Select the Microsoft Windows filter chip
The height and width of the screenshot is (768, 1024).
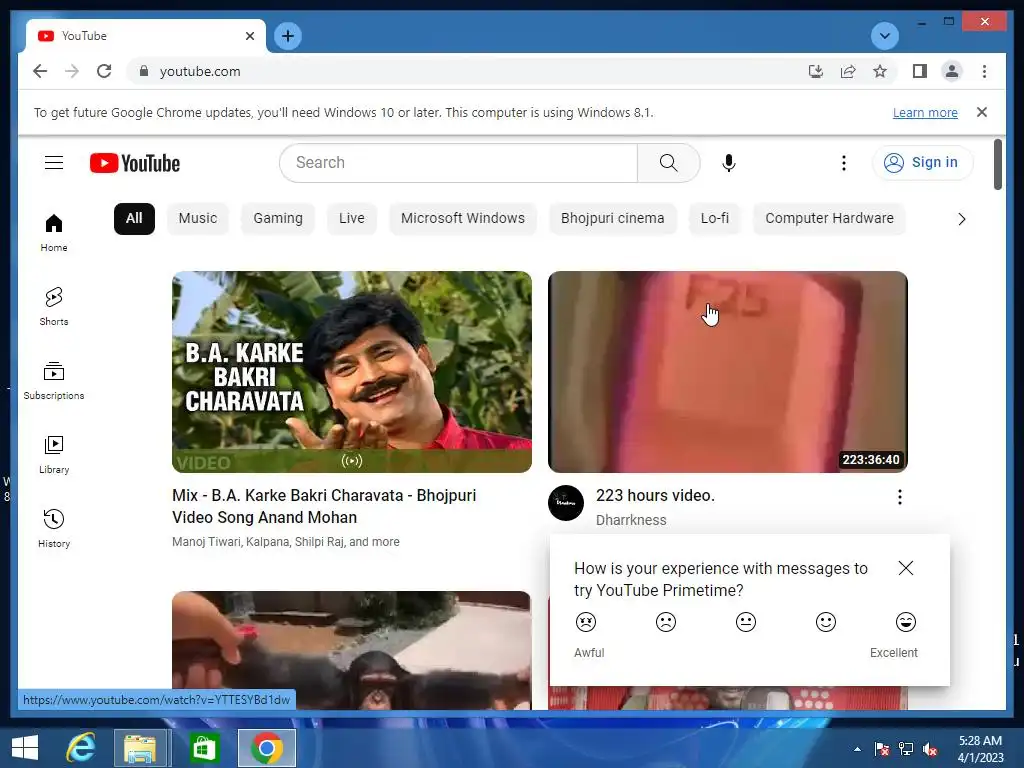(x=462, y=218)
